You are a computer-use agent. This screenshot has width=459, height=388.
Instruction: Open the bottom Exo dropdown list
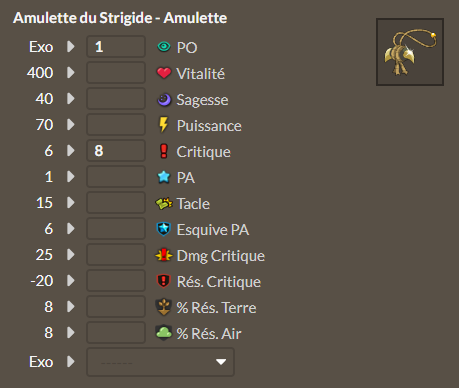[160, 362]
